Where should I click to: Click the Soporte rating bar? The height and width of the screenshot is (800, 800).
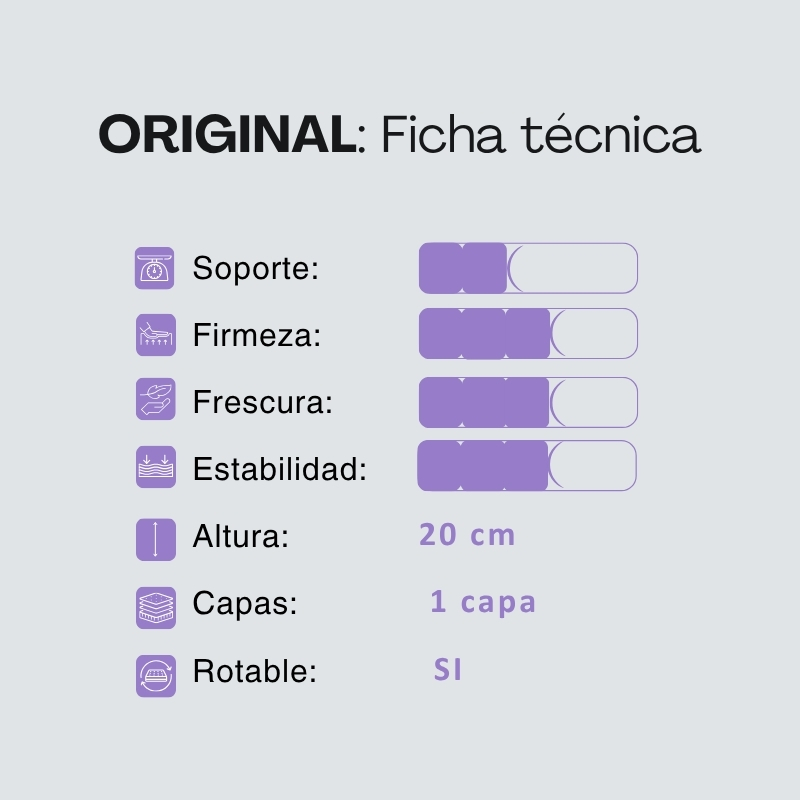click(528, 268)
